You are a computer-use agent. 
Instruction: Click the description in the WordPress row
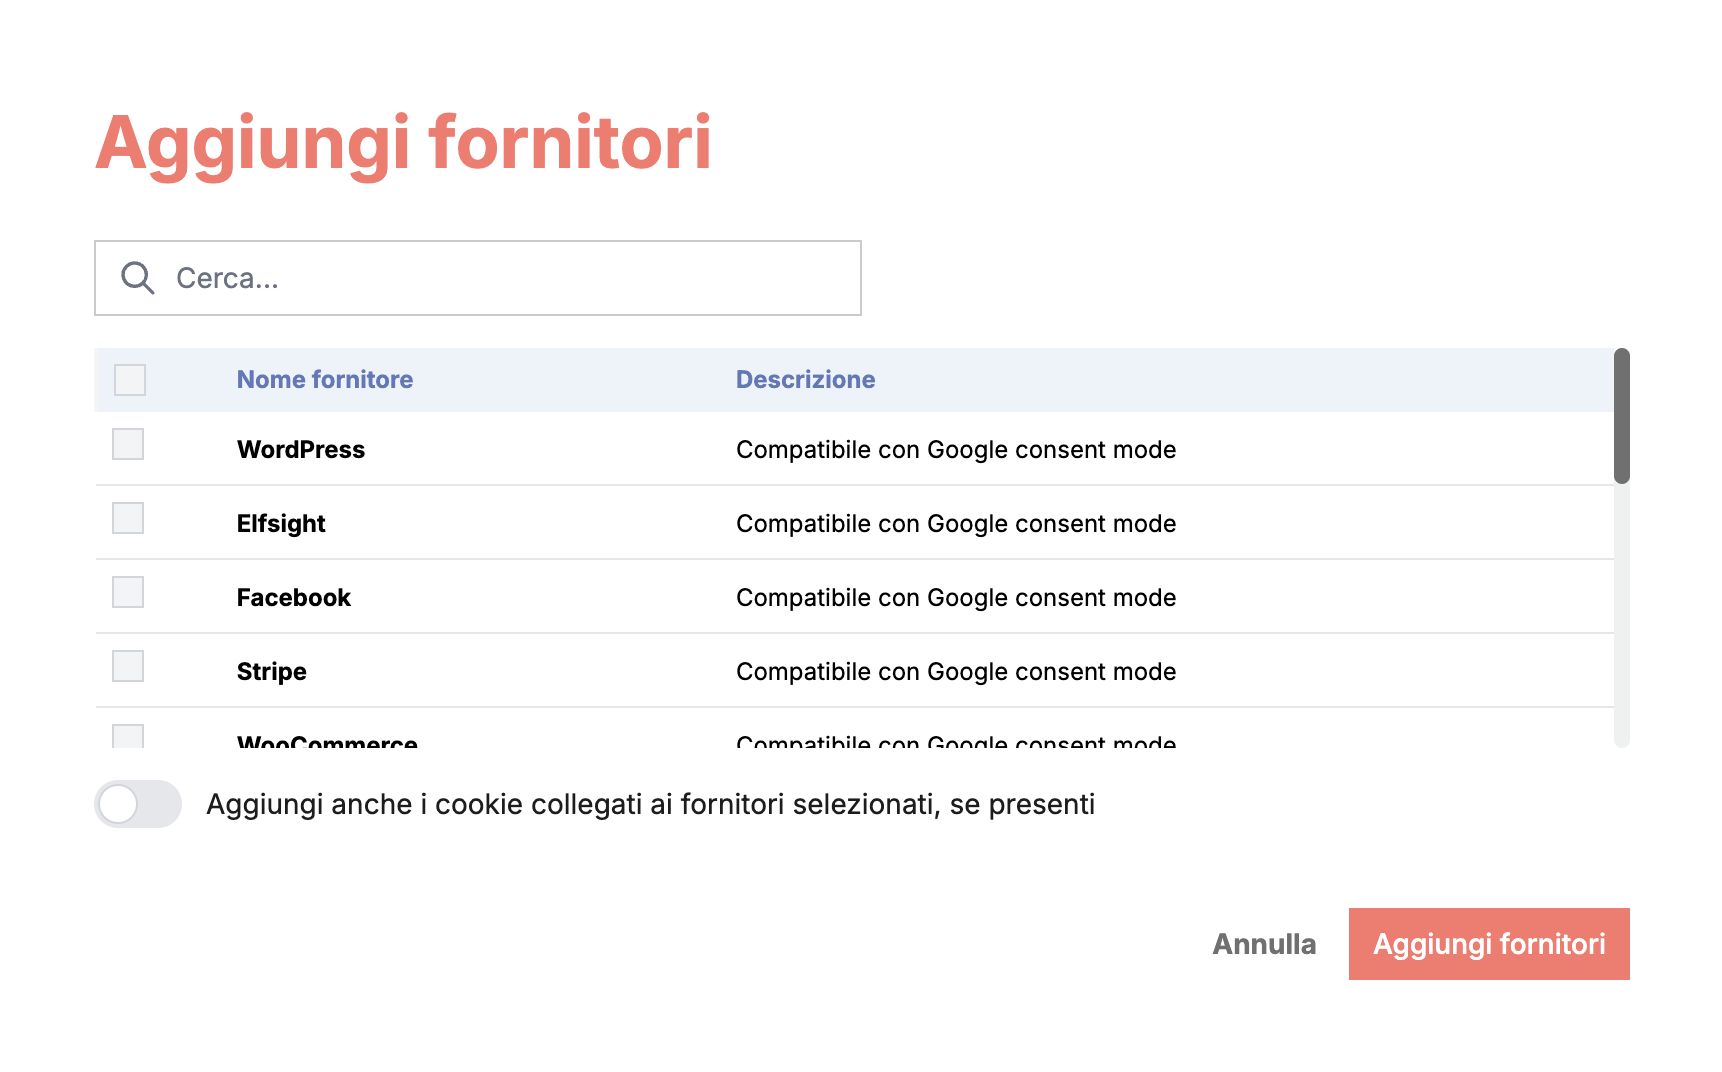[956, 450]
